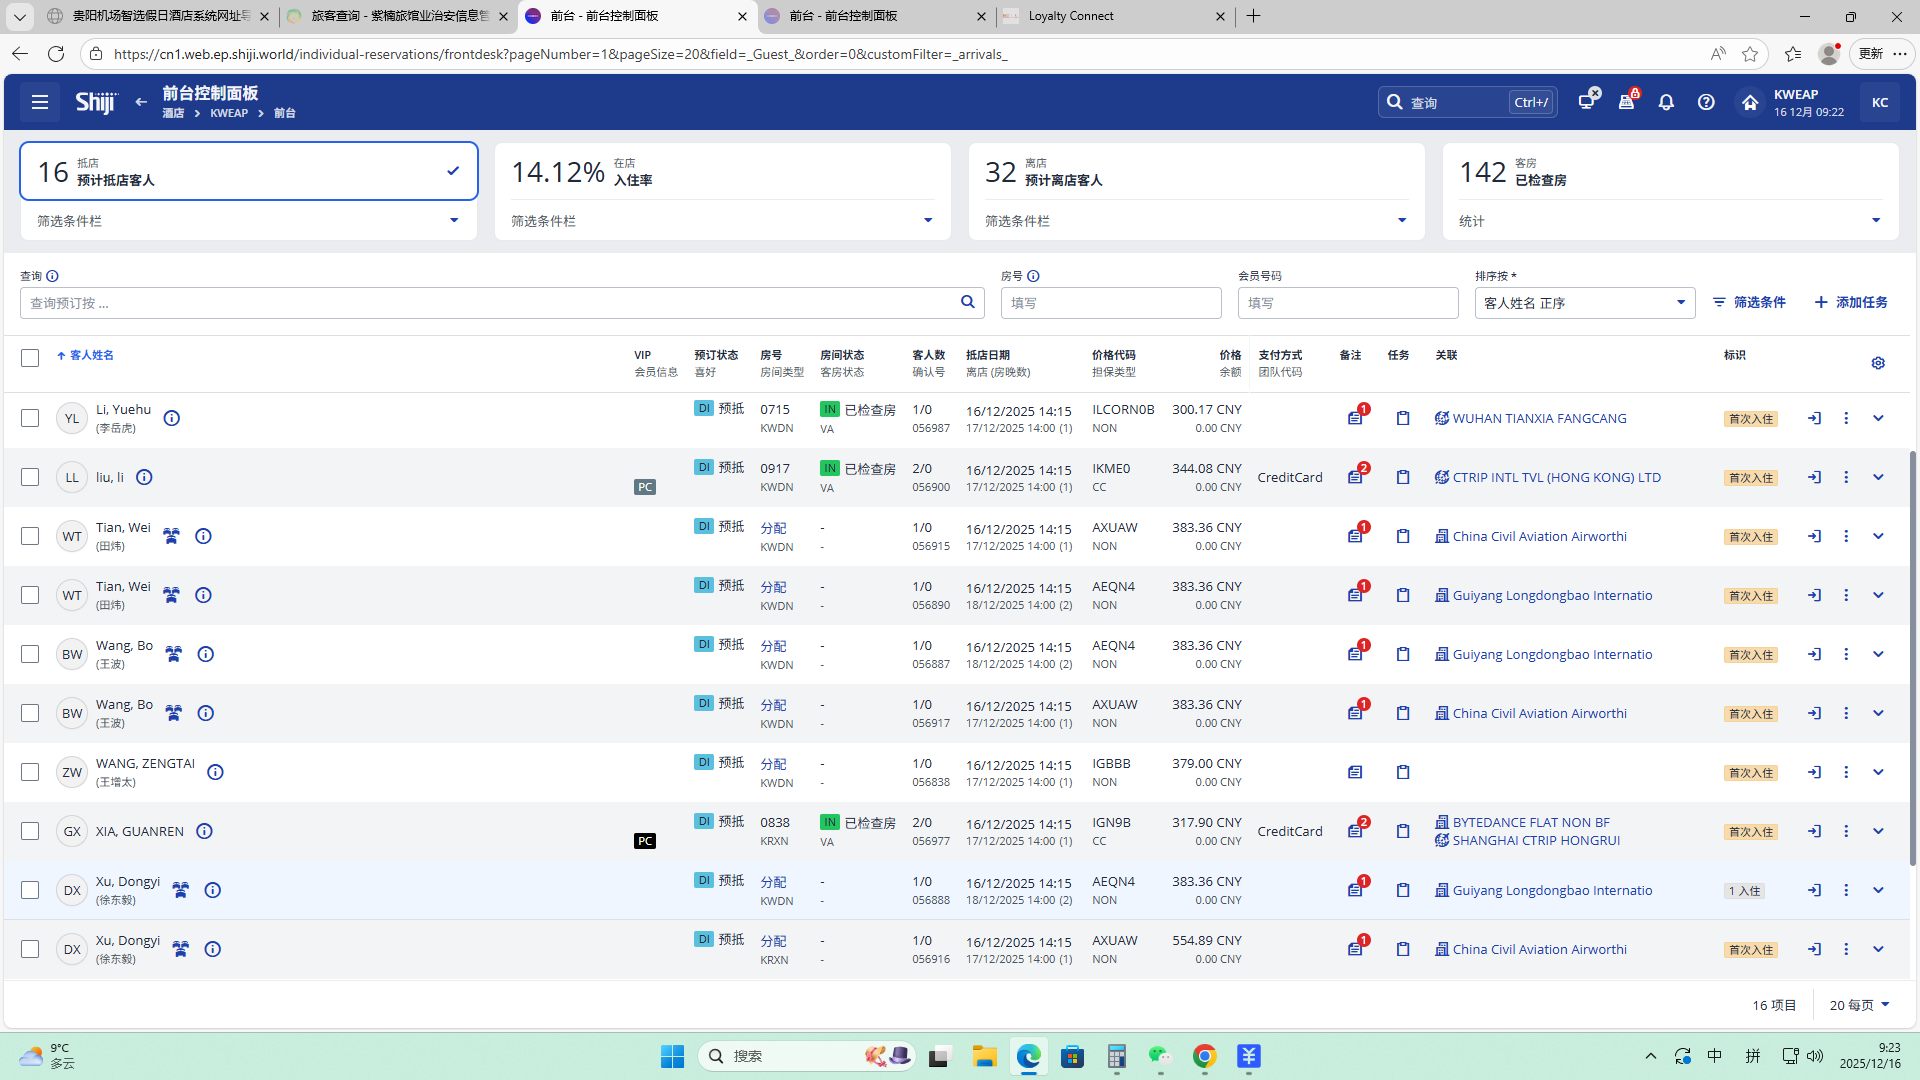This screenshot has width=1920, height=1080.
Task: Open notes icon for liu, li row
Action: point(1355,477)
